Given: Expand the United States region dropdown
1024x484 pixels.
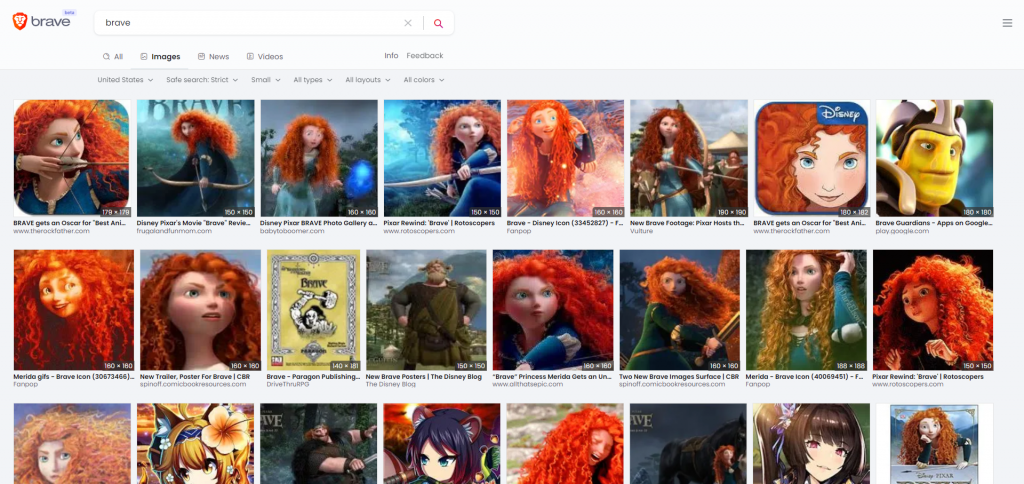Looking at the screenshot, I should (125, 80).
